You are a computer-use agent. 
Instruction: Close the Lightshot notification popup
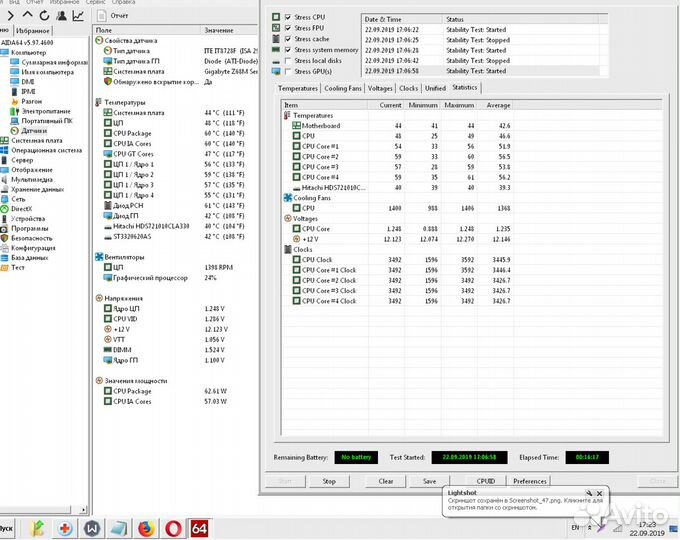tap(599, 494)
